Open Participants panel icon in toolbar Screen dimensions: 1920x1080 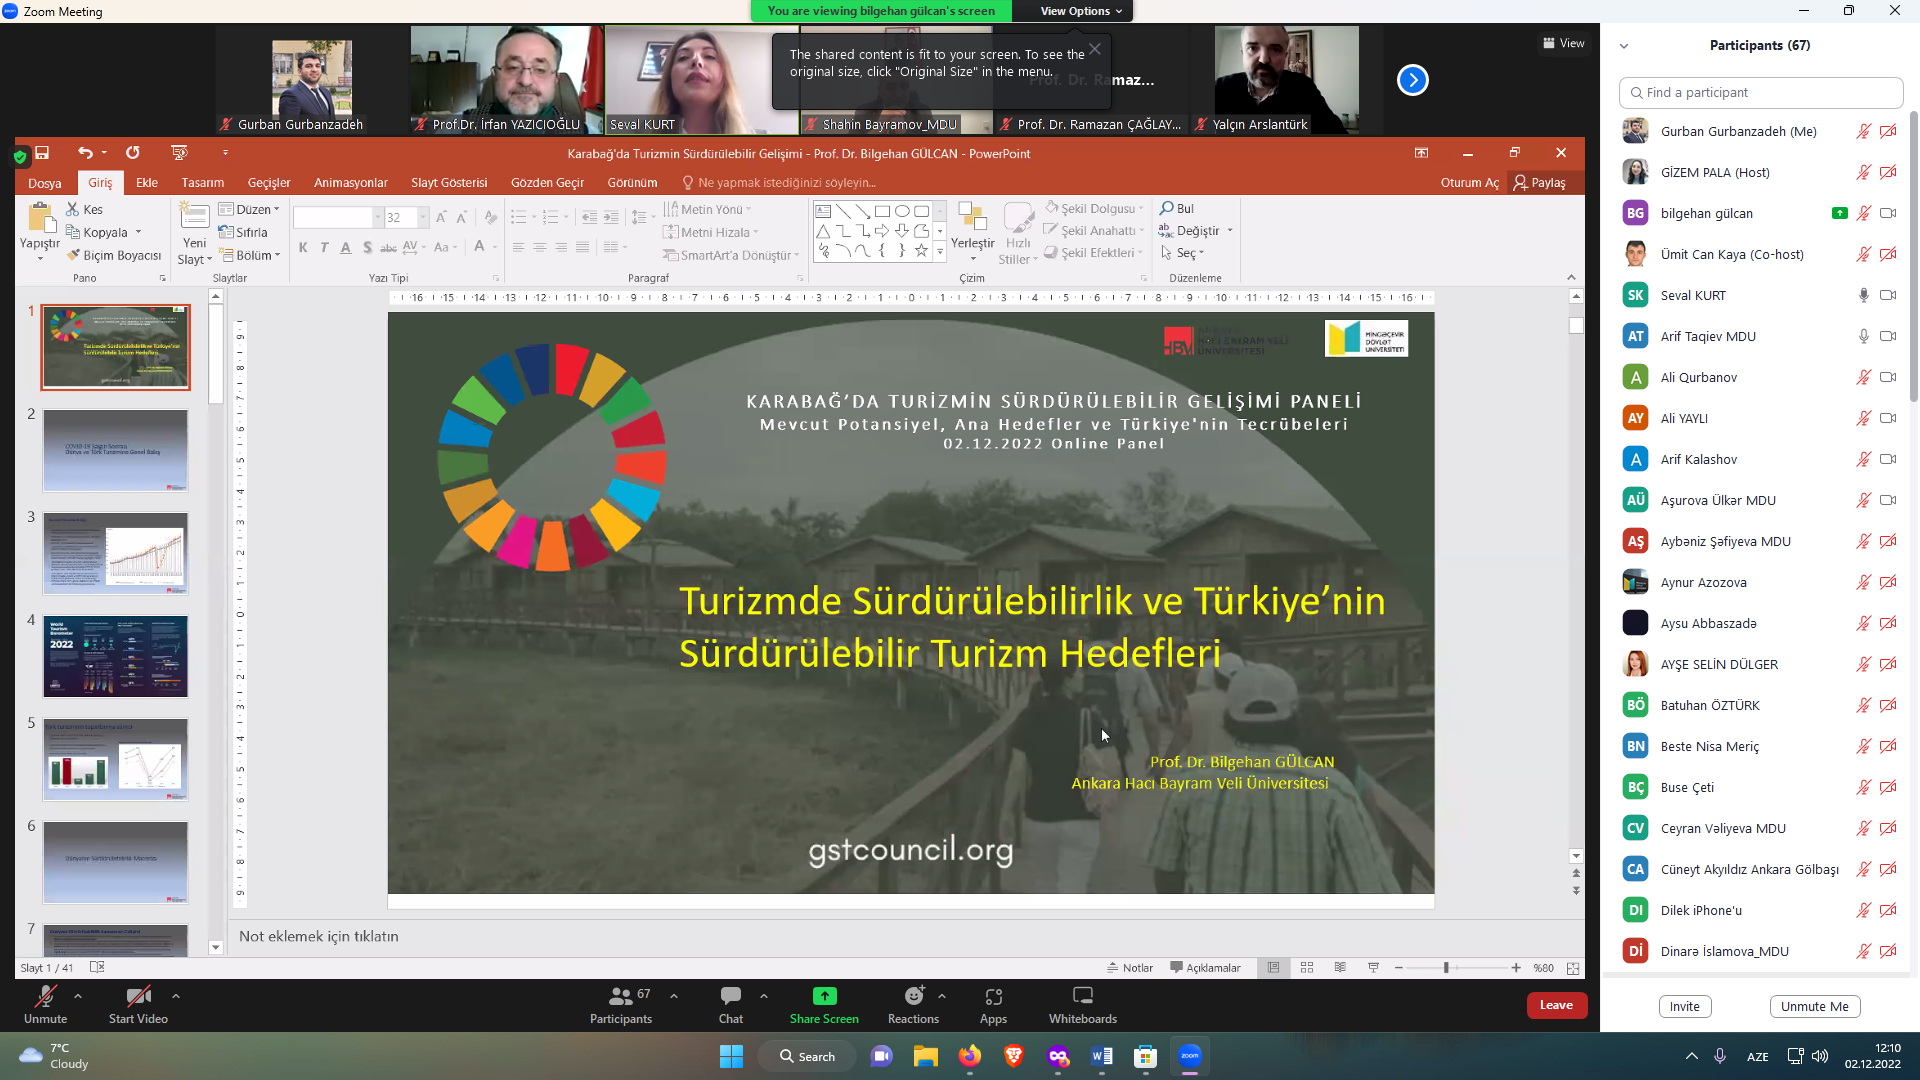(620, 996)
